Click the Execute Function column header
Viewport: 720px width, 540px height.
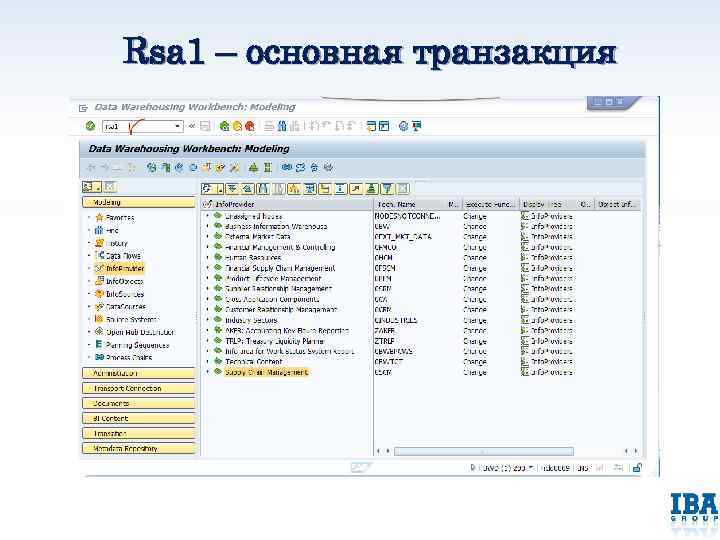[490, 204]
